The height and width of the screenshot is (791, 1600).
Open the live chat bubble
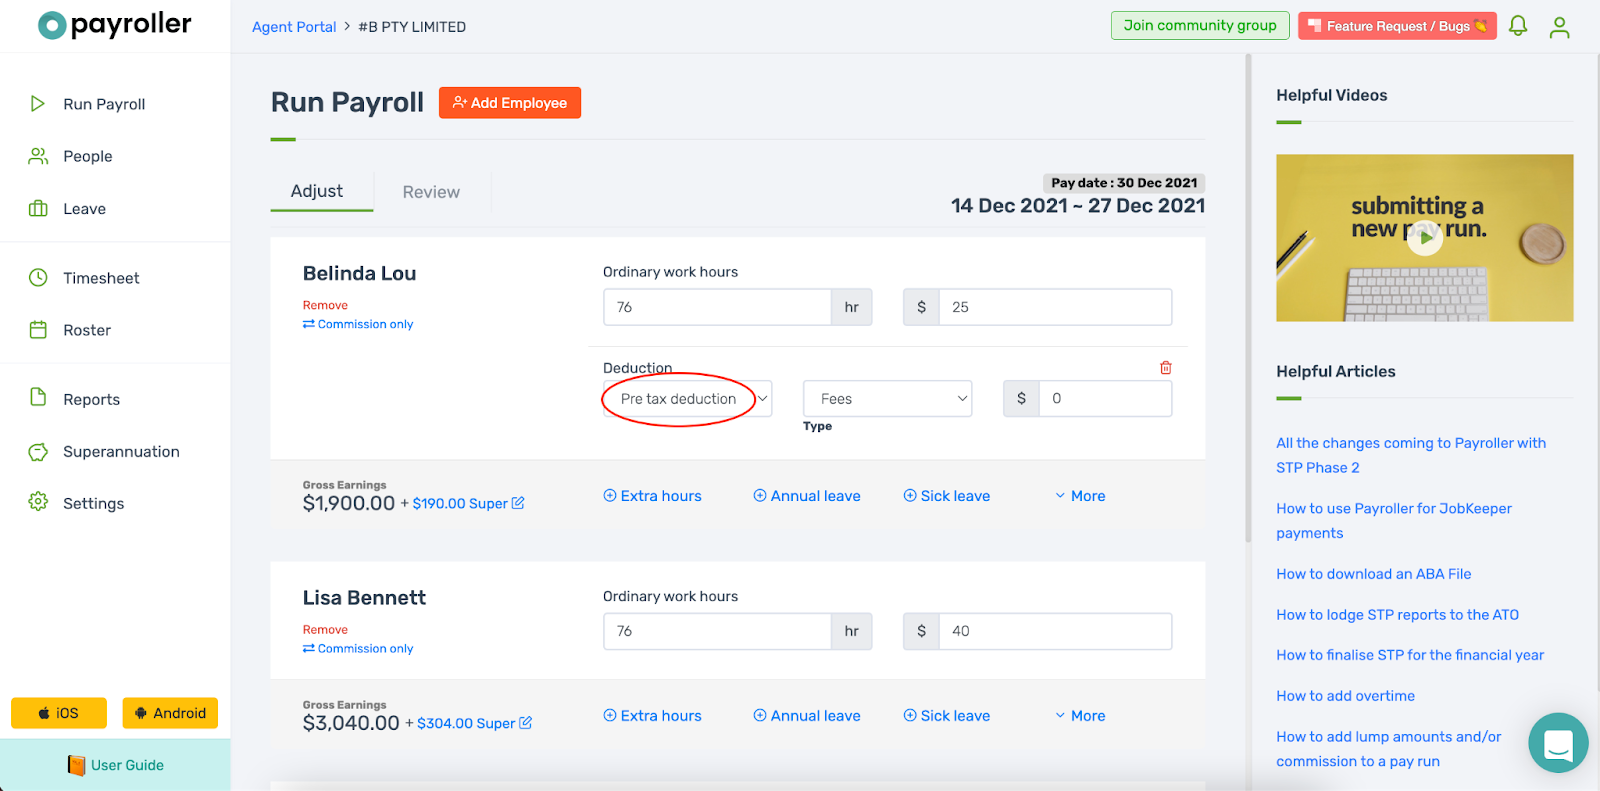[1558, 743]
